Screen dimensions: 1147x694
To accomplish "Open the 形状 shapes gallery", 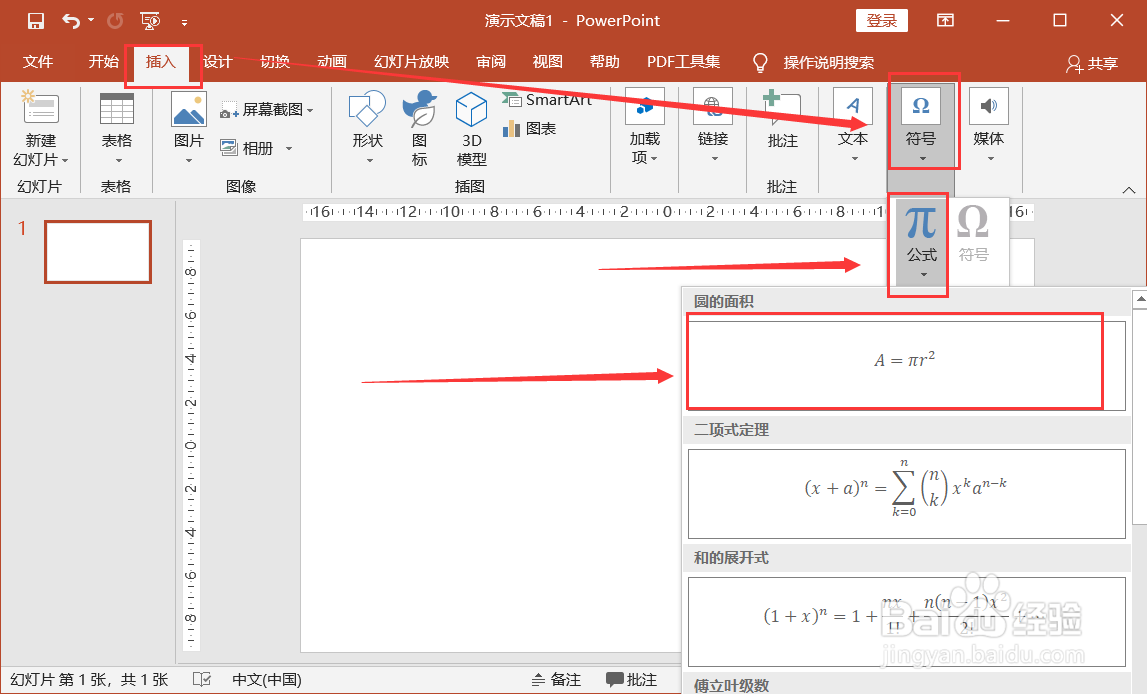I will [x=367, y=129].
